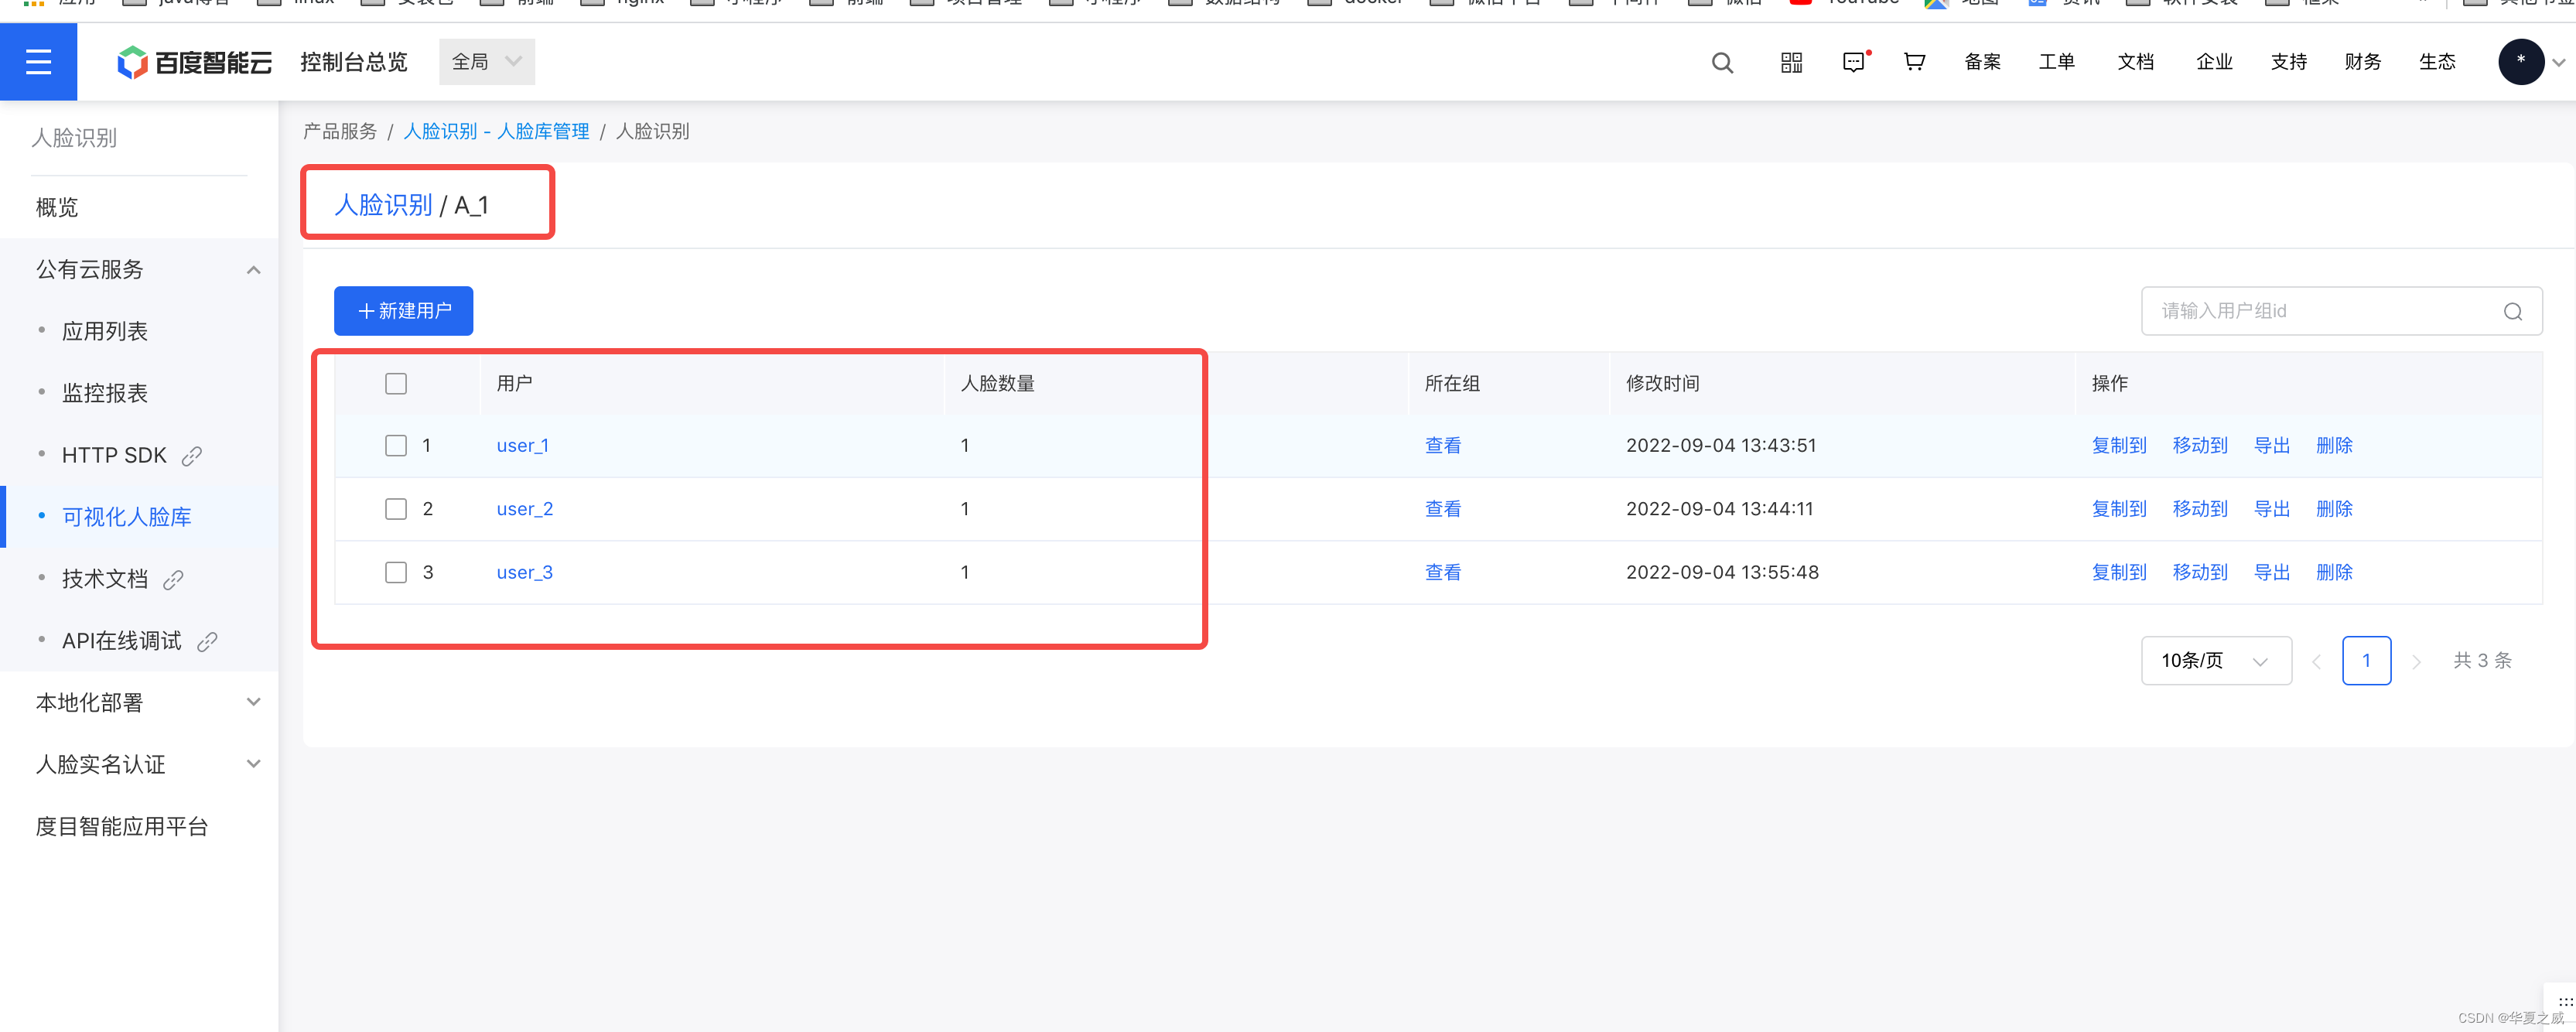Expand the 本地化部署 section
The height and width of the screenshot is (1032, 2576).
254,702
